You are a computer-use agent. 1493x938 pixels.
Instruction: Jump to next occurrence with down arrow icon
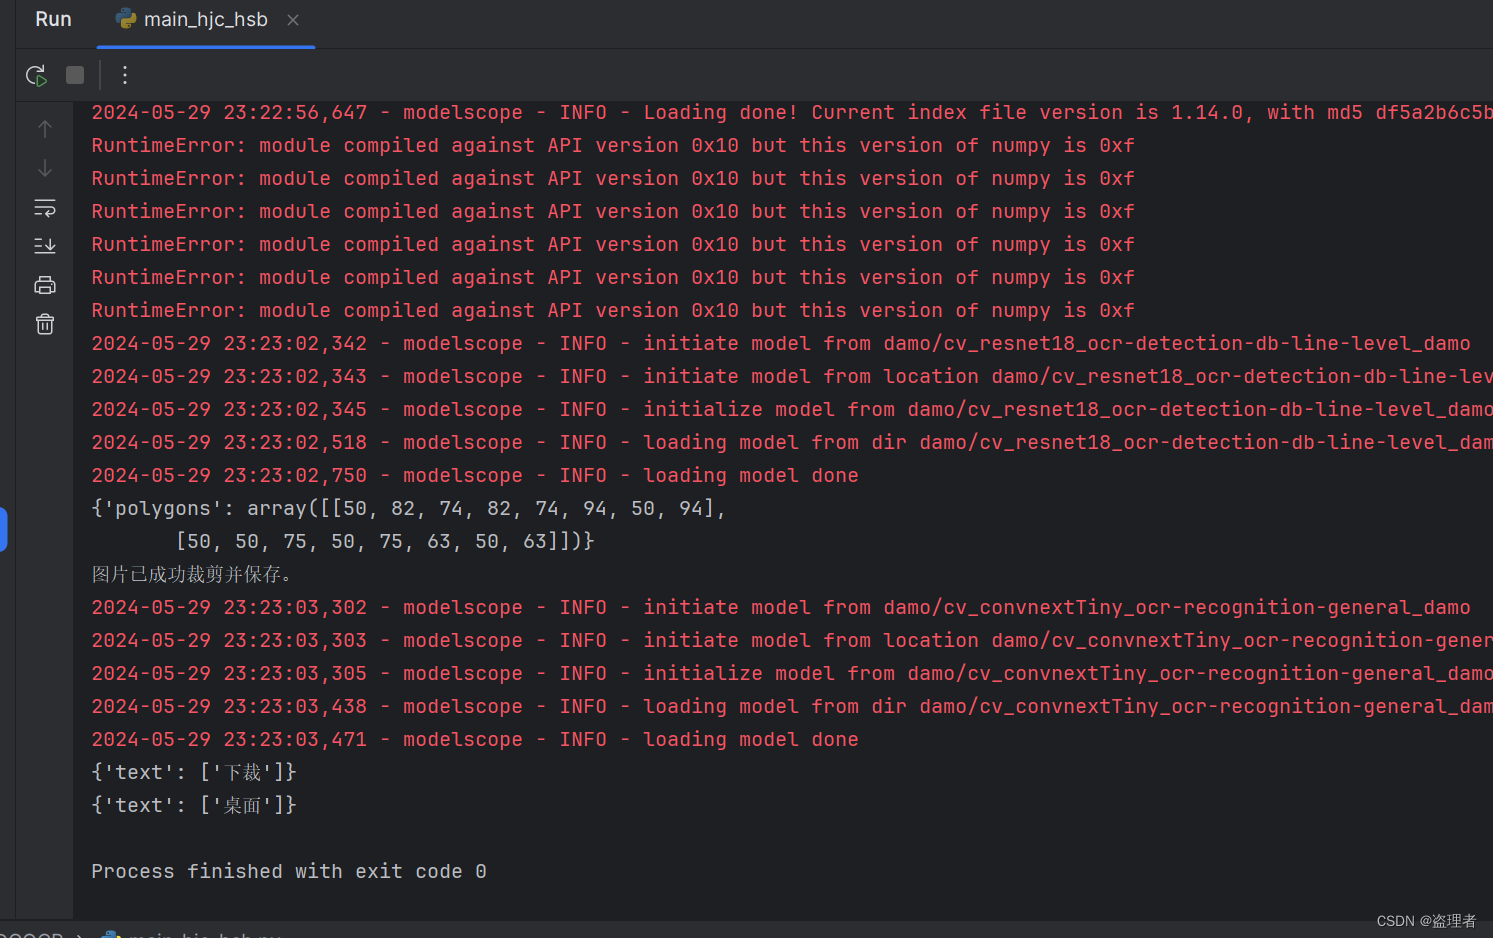tap(44, 168)
